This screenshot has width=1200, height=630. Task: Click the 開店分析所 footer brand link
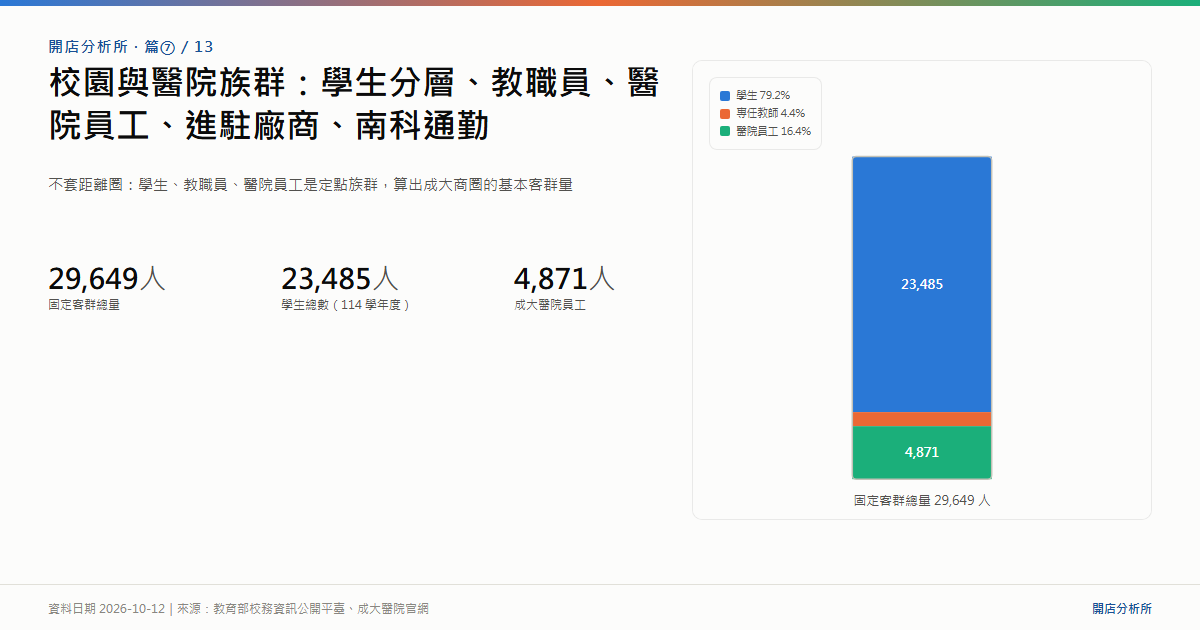tap(1122, 608)
